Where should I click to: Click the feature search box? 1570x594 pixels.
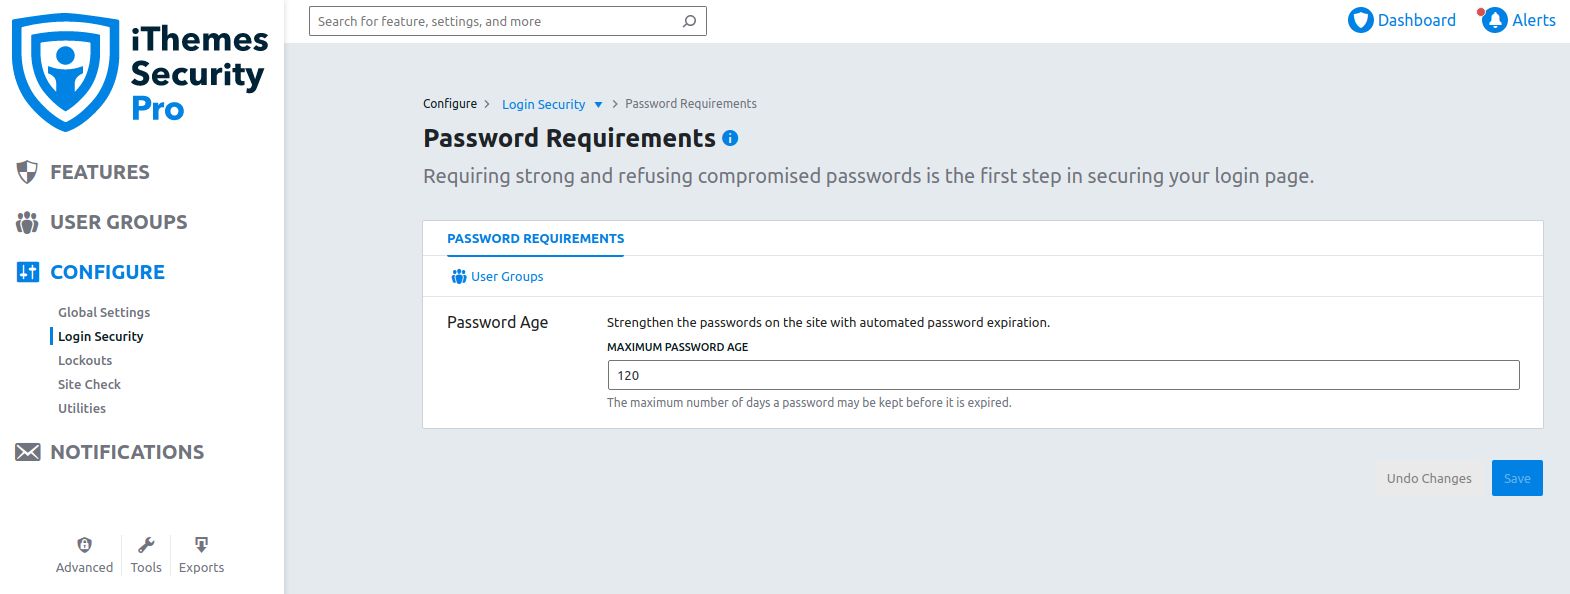pos(495,21)
